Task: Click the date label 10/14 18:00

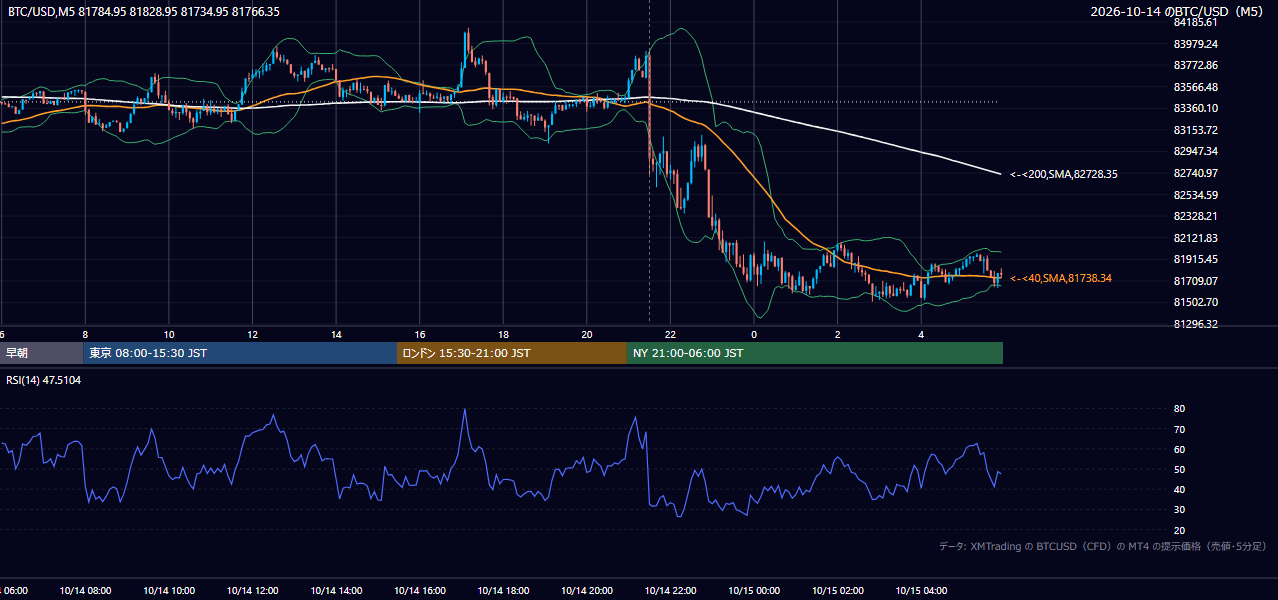Action: 504,590
